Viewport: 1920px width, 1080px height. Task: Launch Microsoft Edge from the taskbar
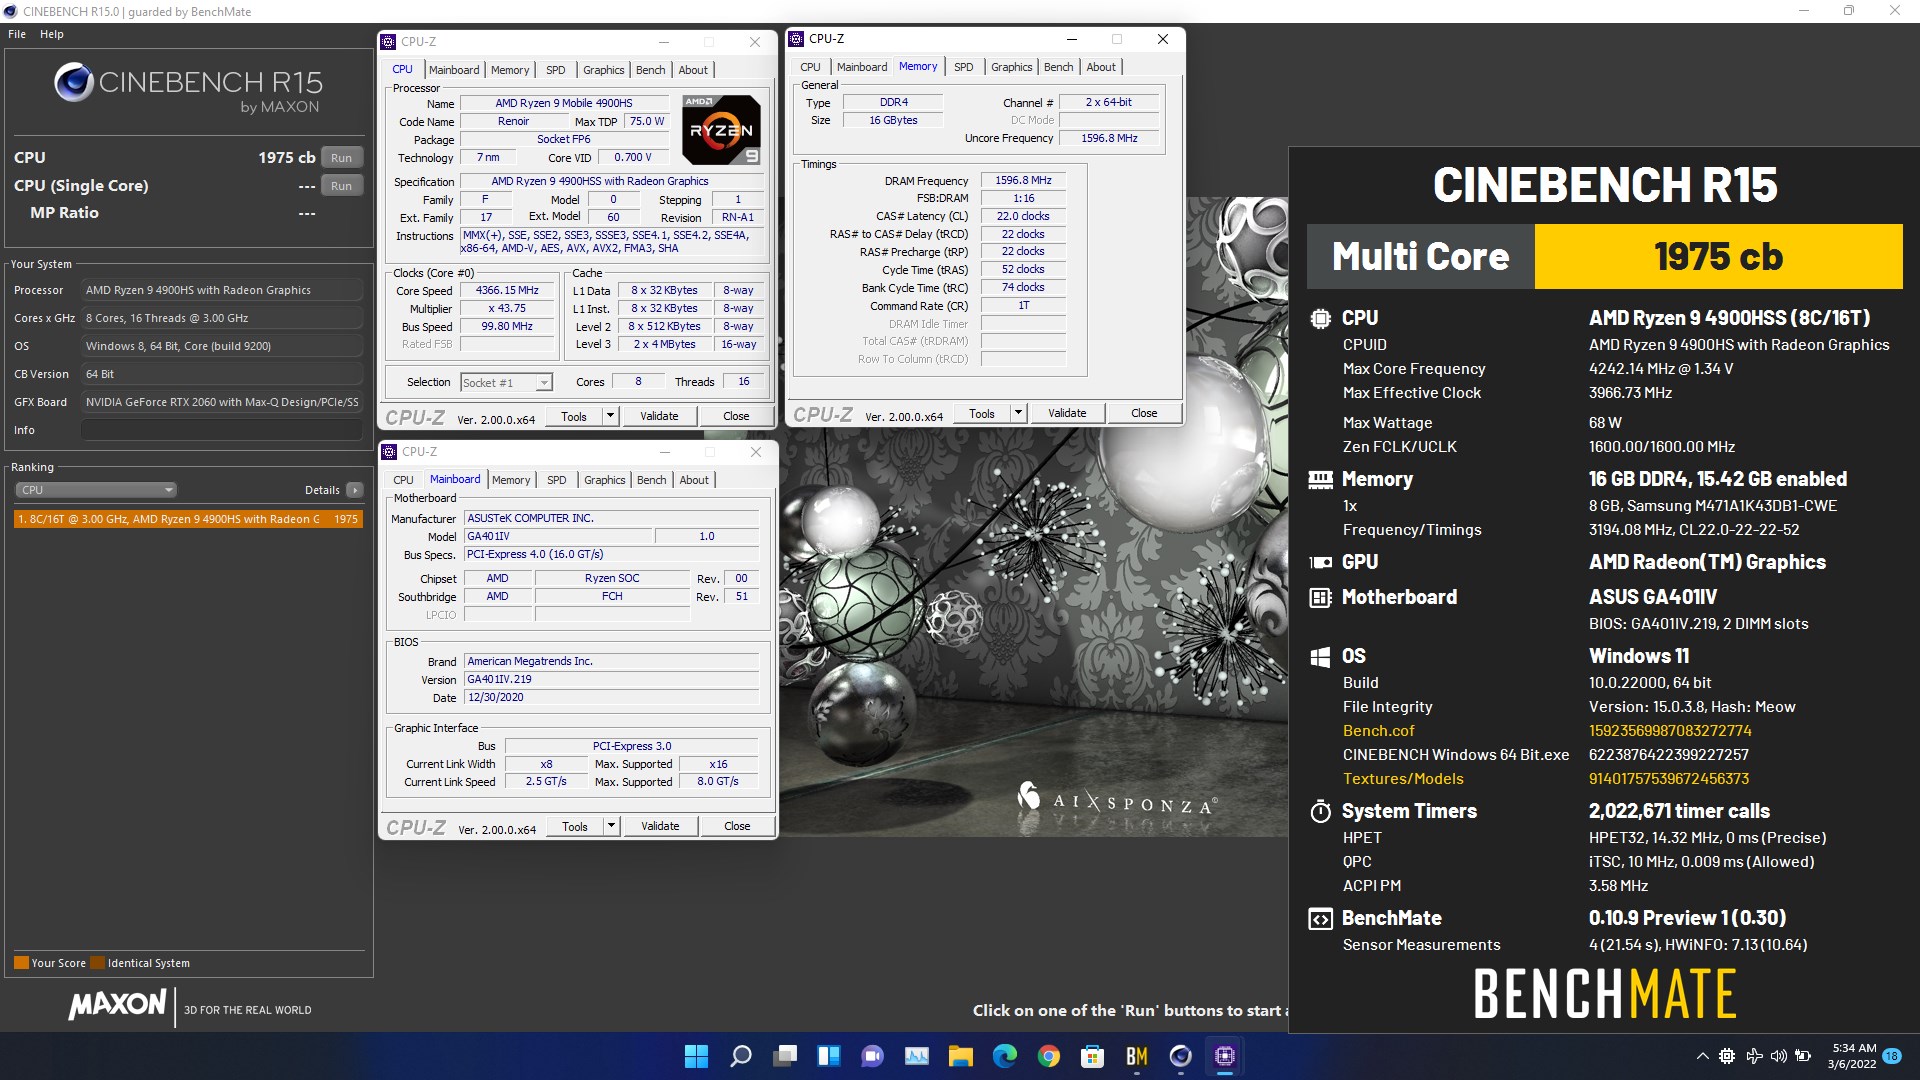[1005, 1056]
